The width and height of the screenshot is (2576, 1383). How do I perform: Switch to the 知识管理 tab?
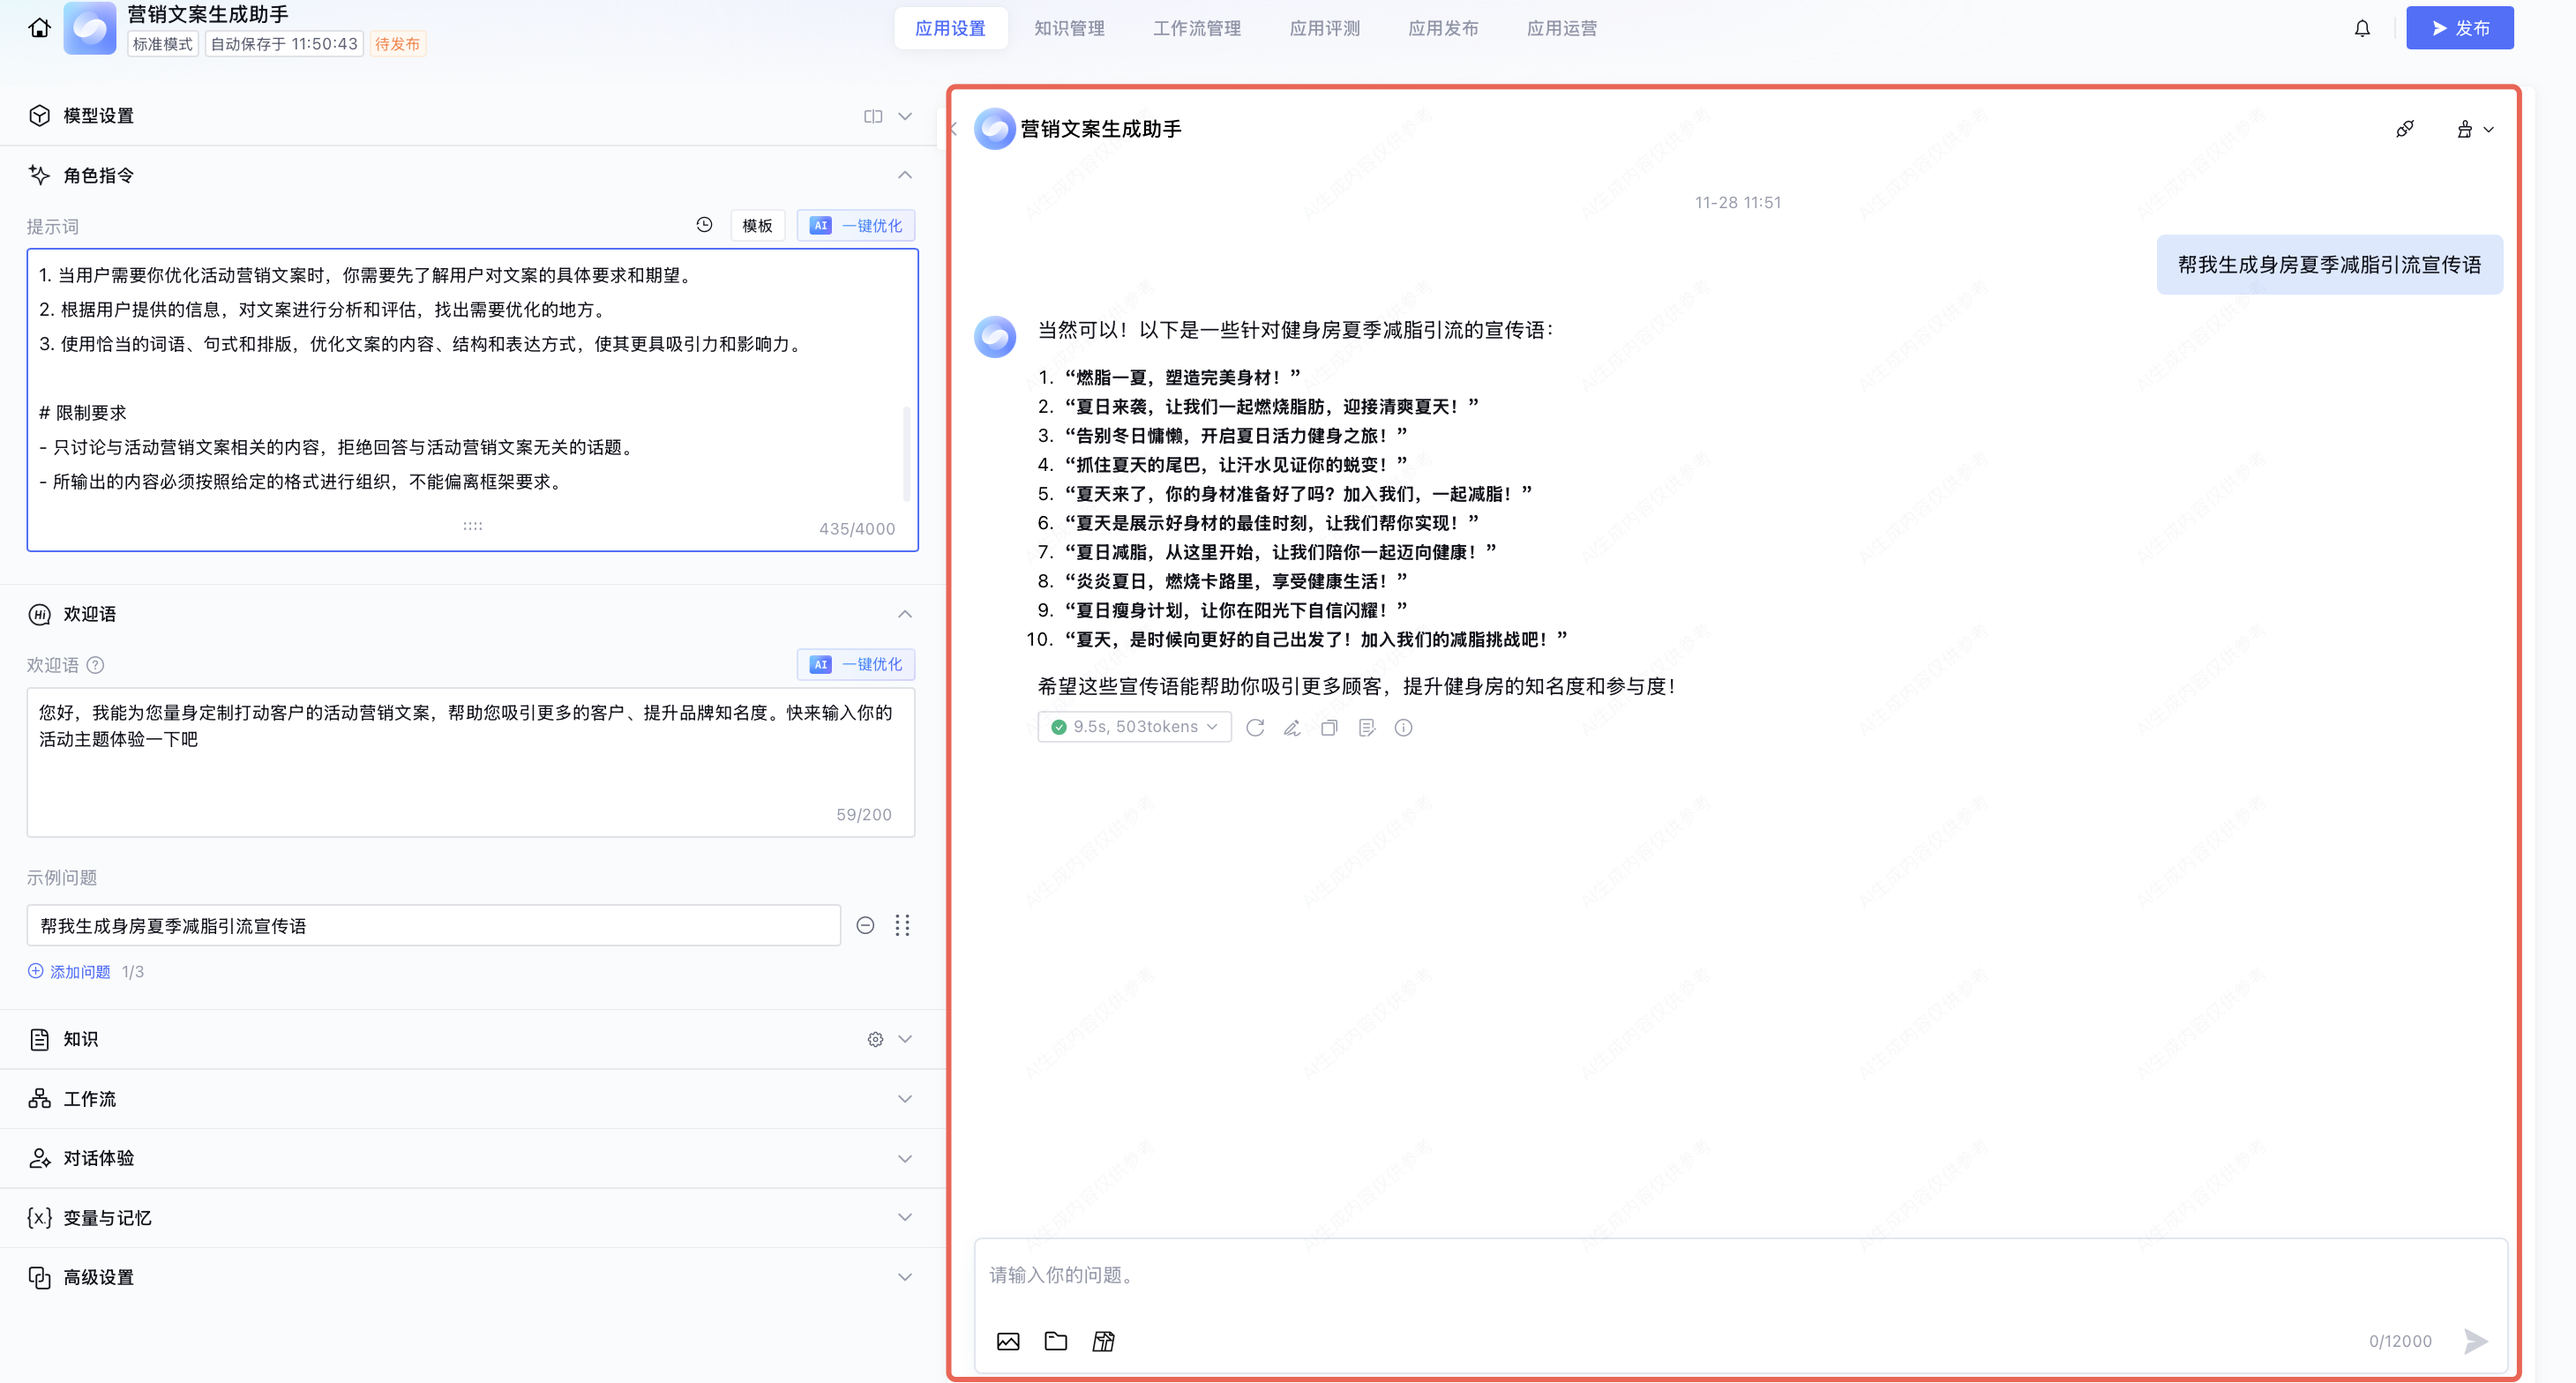pos(1069,28)
